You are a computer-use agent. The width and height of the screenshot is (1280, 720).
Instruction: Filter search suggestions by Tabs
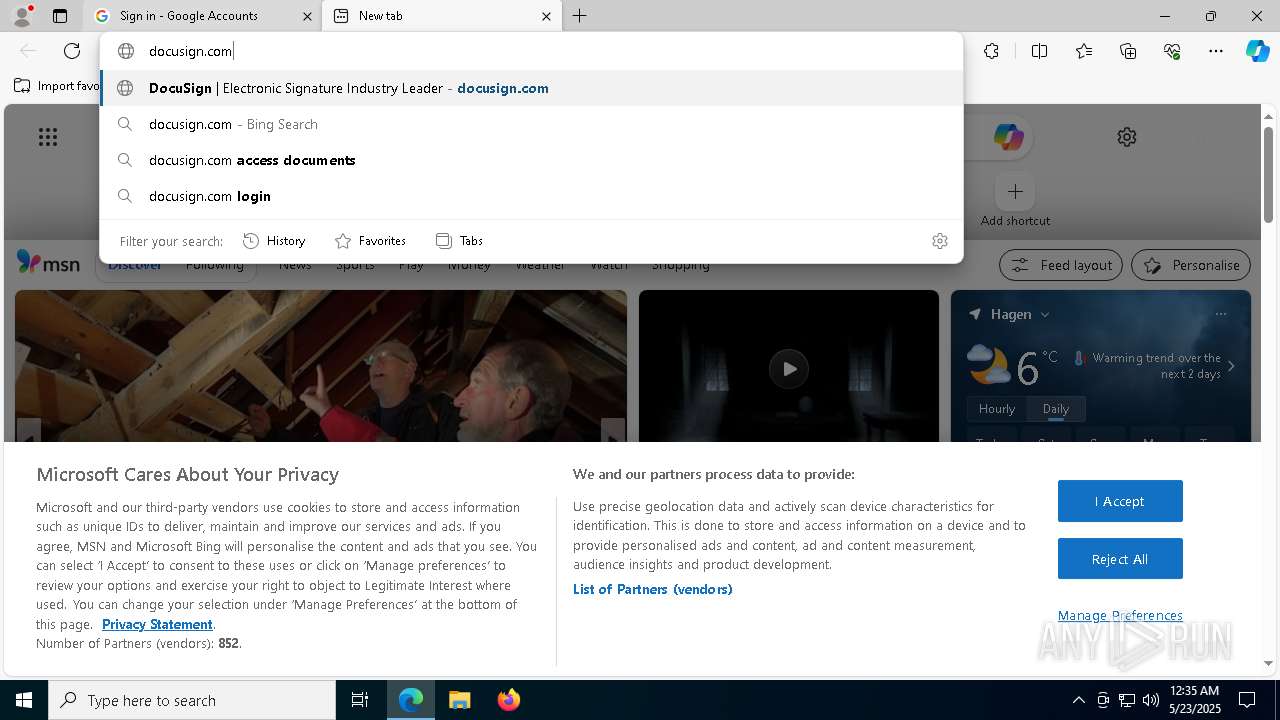[x=460, y=241]
